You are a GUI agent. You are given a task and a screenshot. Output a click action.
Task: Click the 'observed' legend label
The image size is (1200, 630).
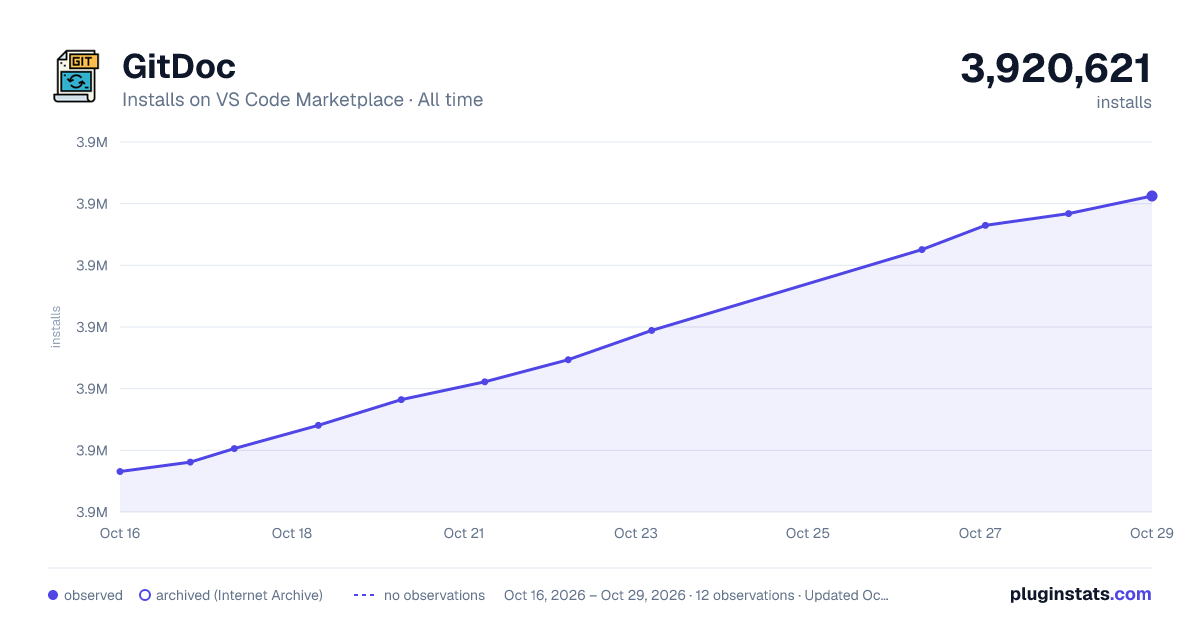pos(93,595)
